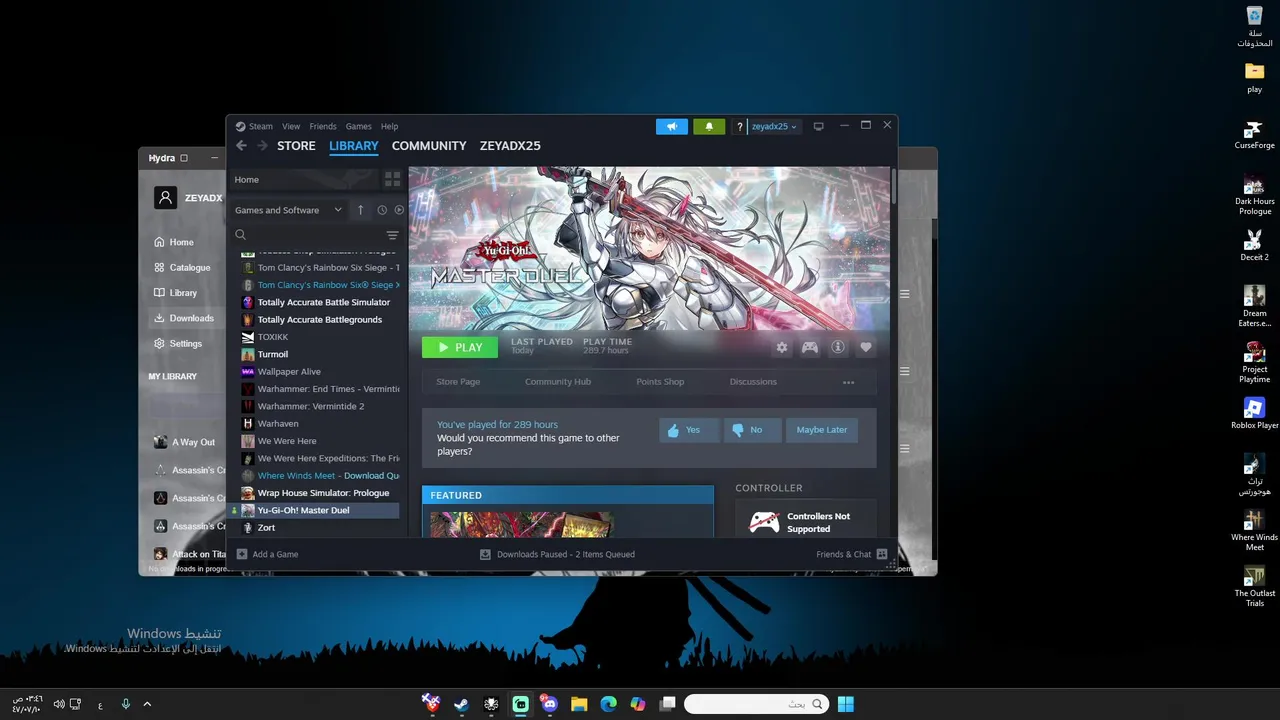The height and width of the screenshot is (720, 1280).
Task: Click the sort order up arrow
Action: 361,210
